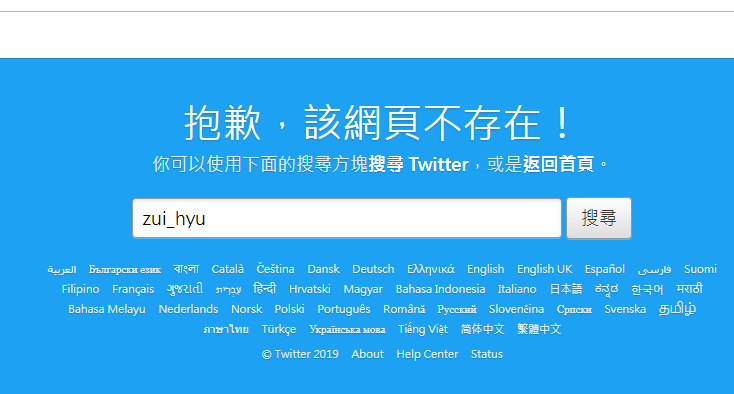Switch language to Nederlands

[x=188, y=309]
